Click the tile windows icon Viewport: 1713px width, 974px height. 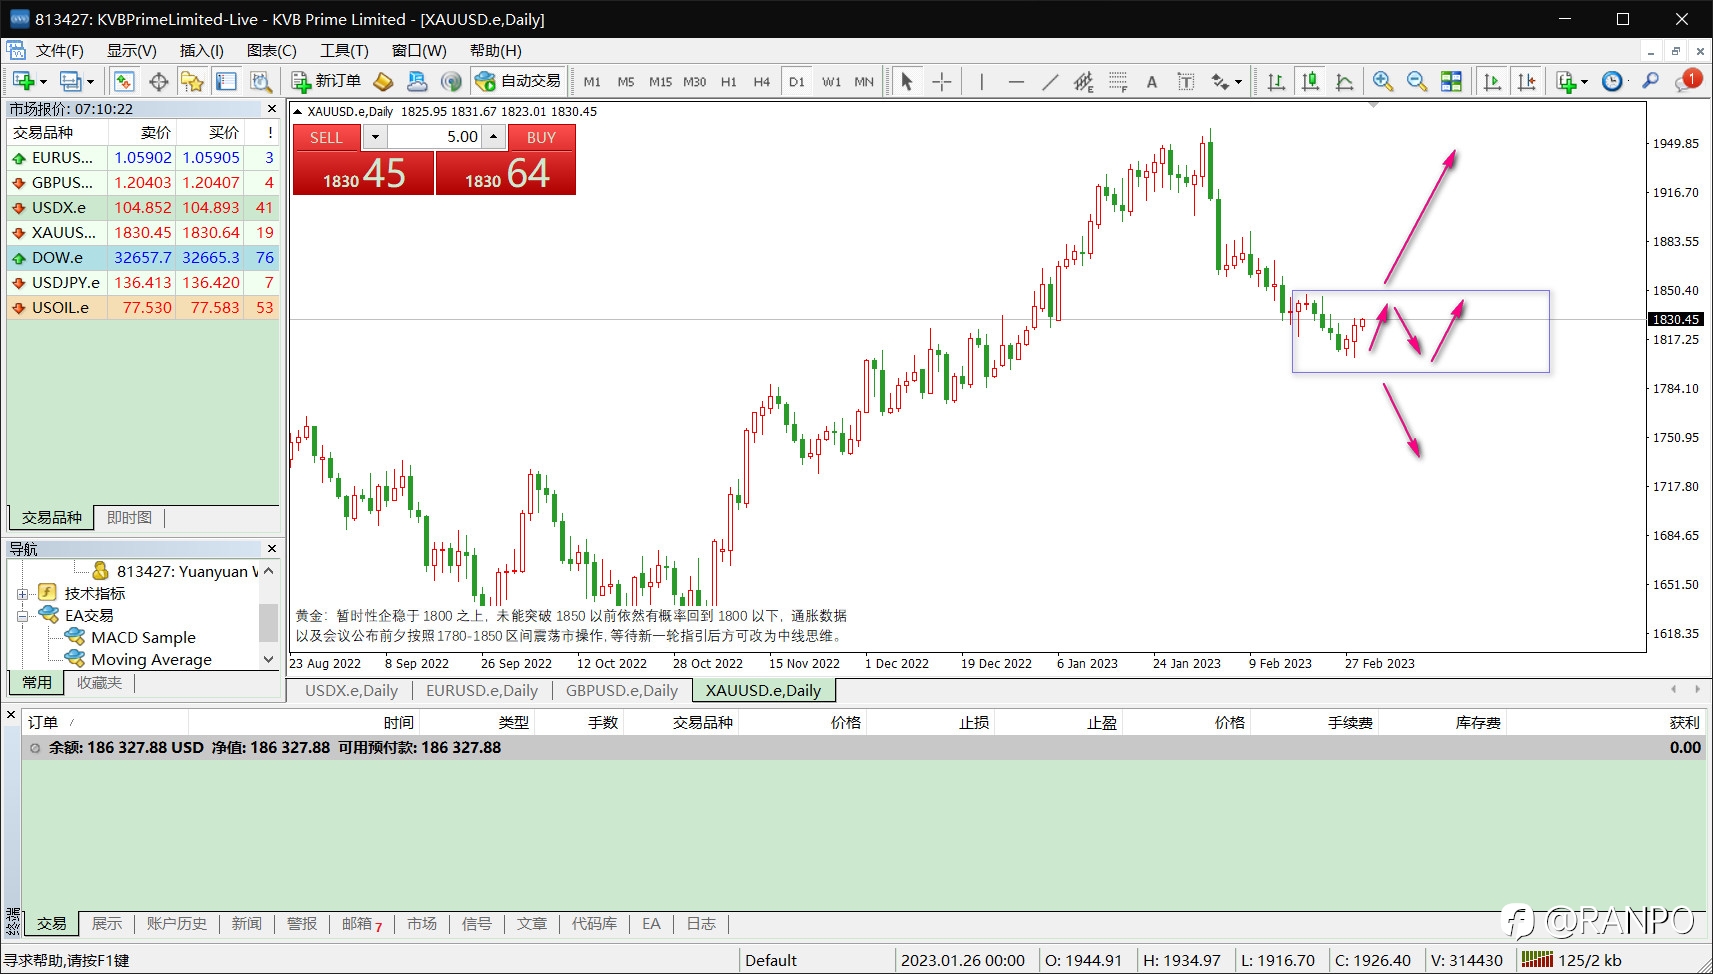(1451, 81)
